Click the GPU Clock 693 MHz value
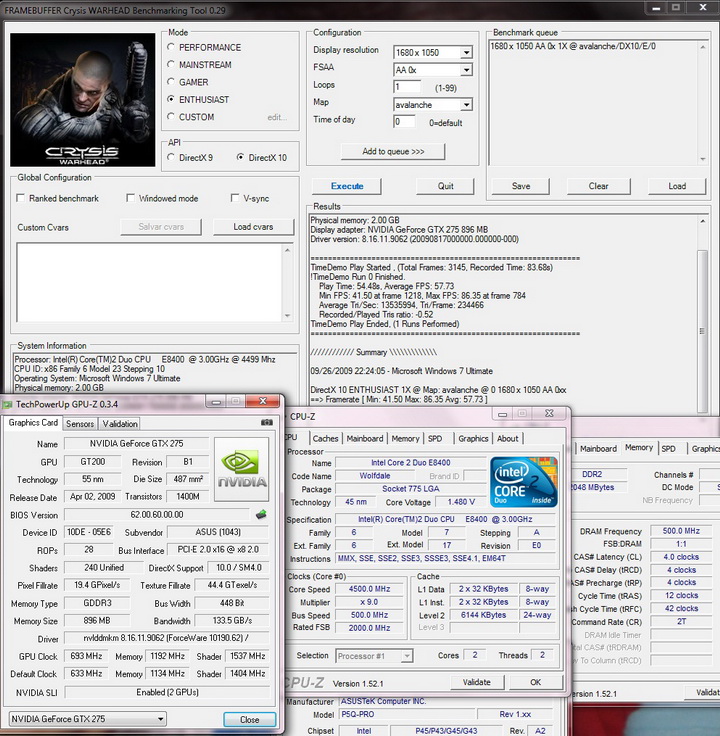This screenshot has height=736, width=720. [x=86, y=656]
